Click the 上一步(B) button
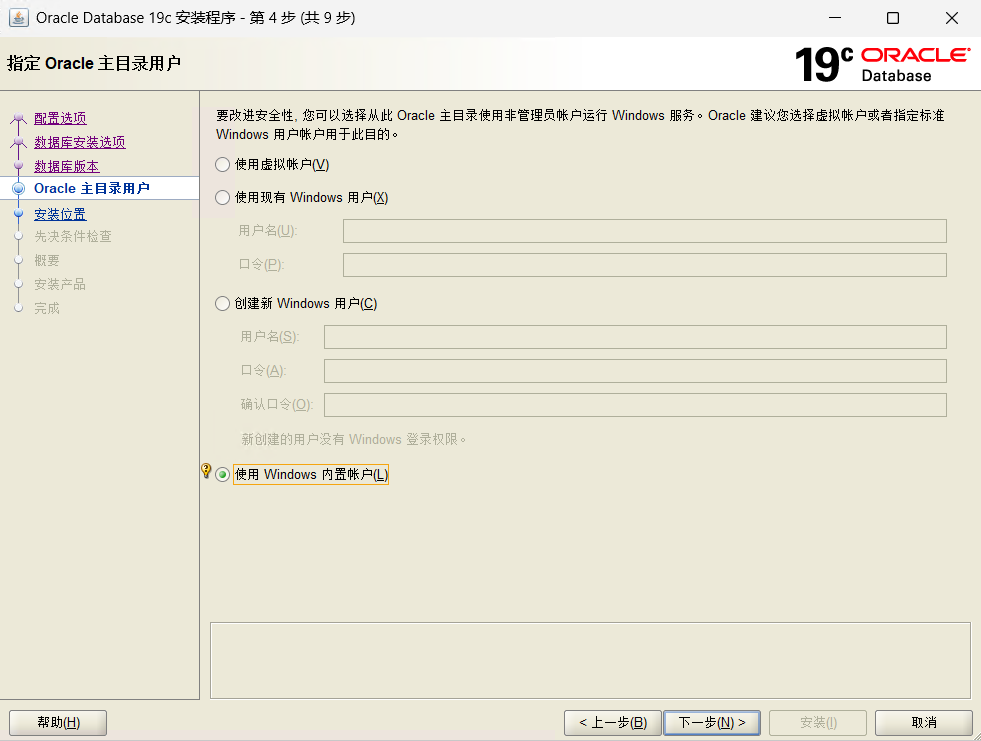 click(x=611, y=722)
